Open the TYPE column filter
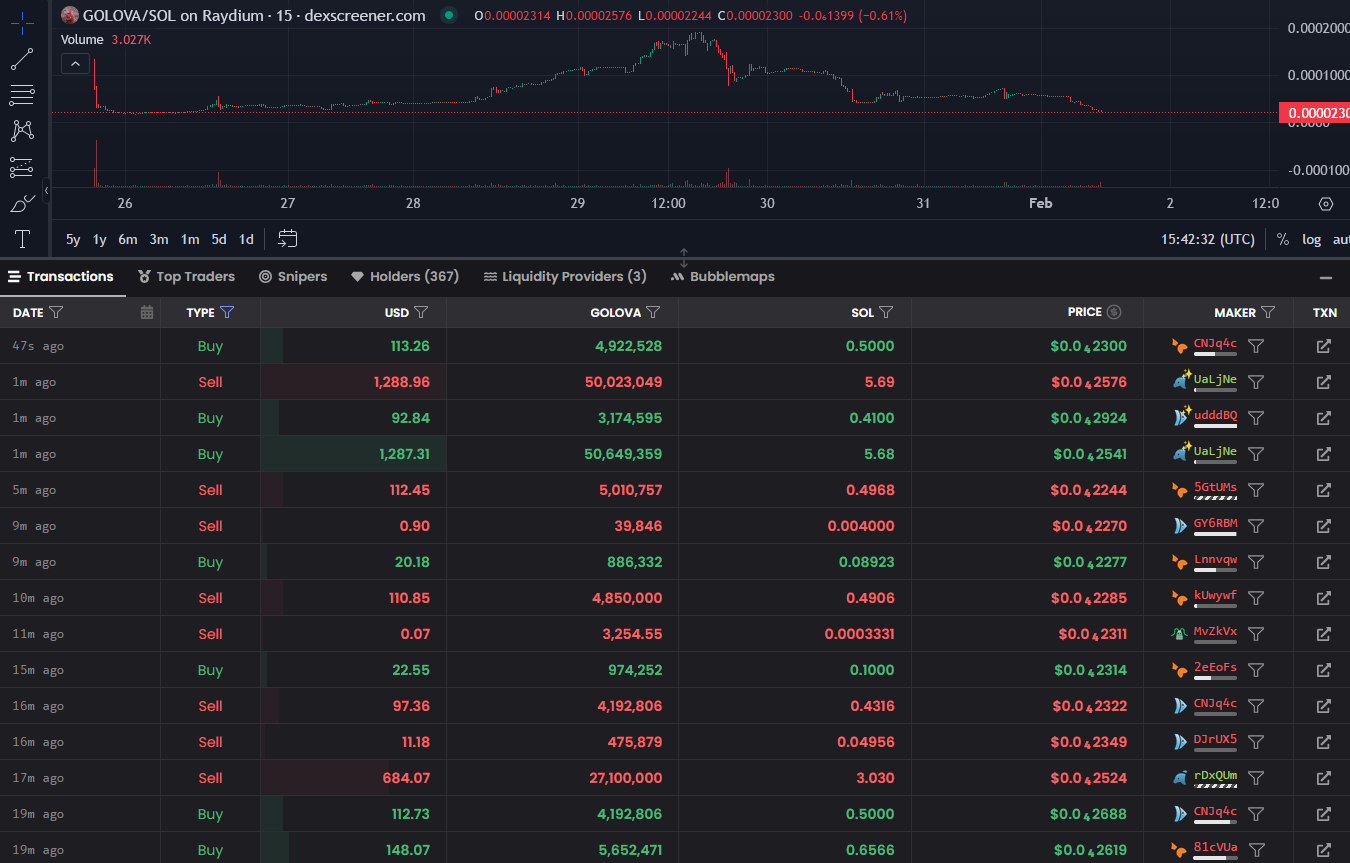The image size is (1350, 863). [227, 312]
